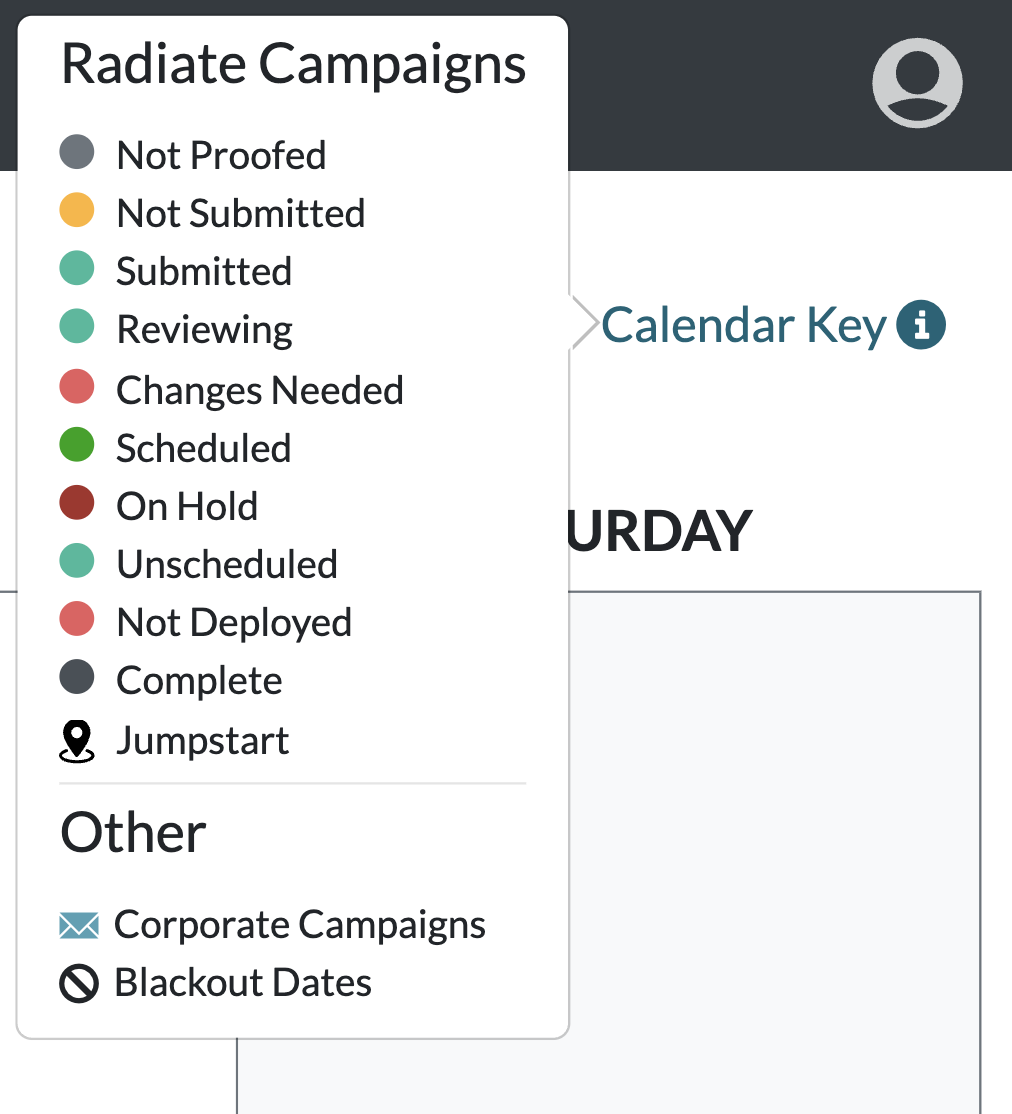The height and width of the screenshot is (1114, 1012).
Task: Click the Blackout Dates label text
Action: 243,983
